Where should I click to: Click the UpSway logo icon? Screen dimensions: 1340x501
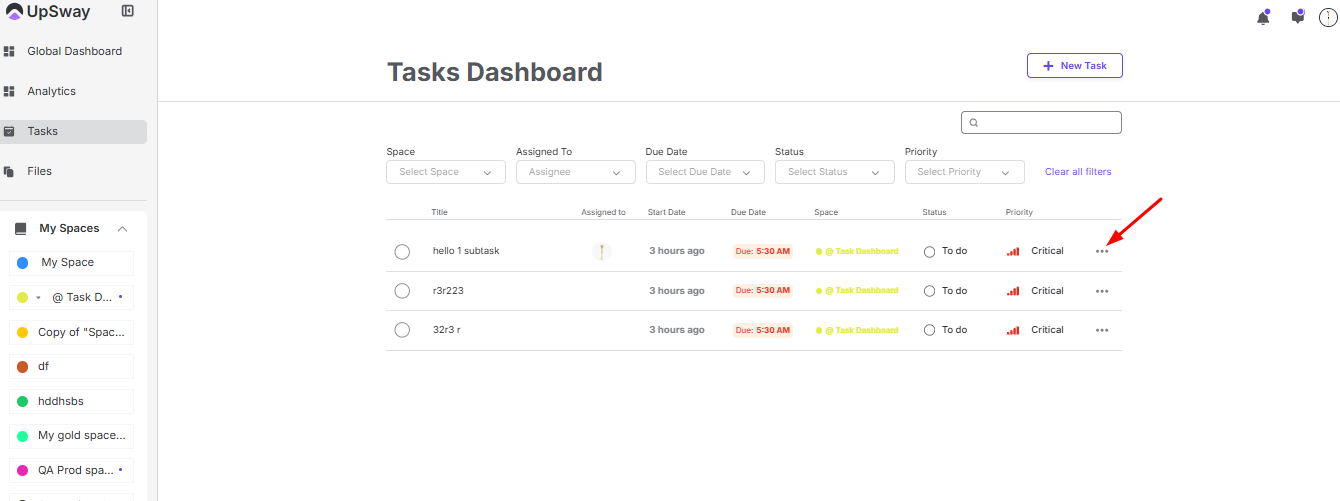[14, 12]
